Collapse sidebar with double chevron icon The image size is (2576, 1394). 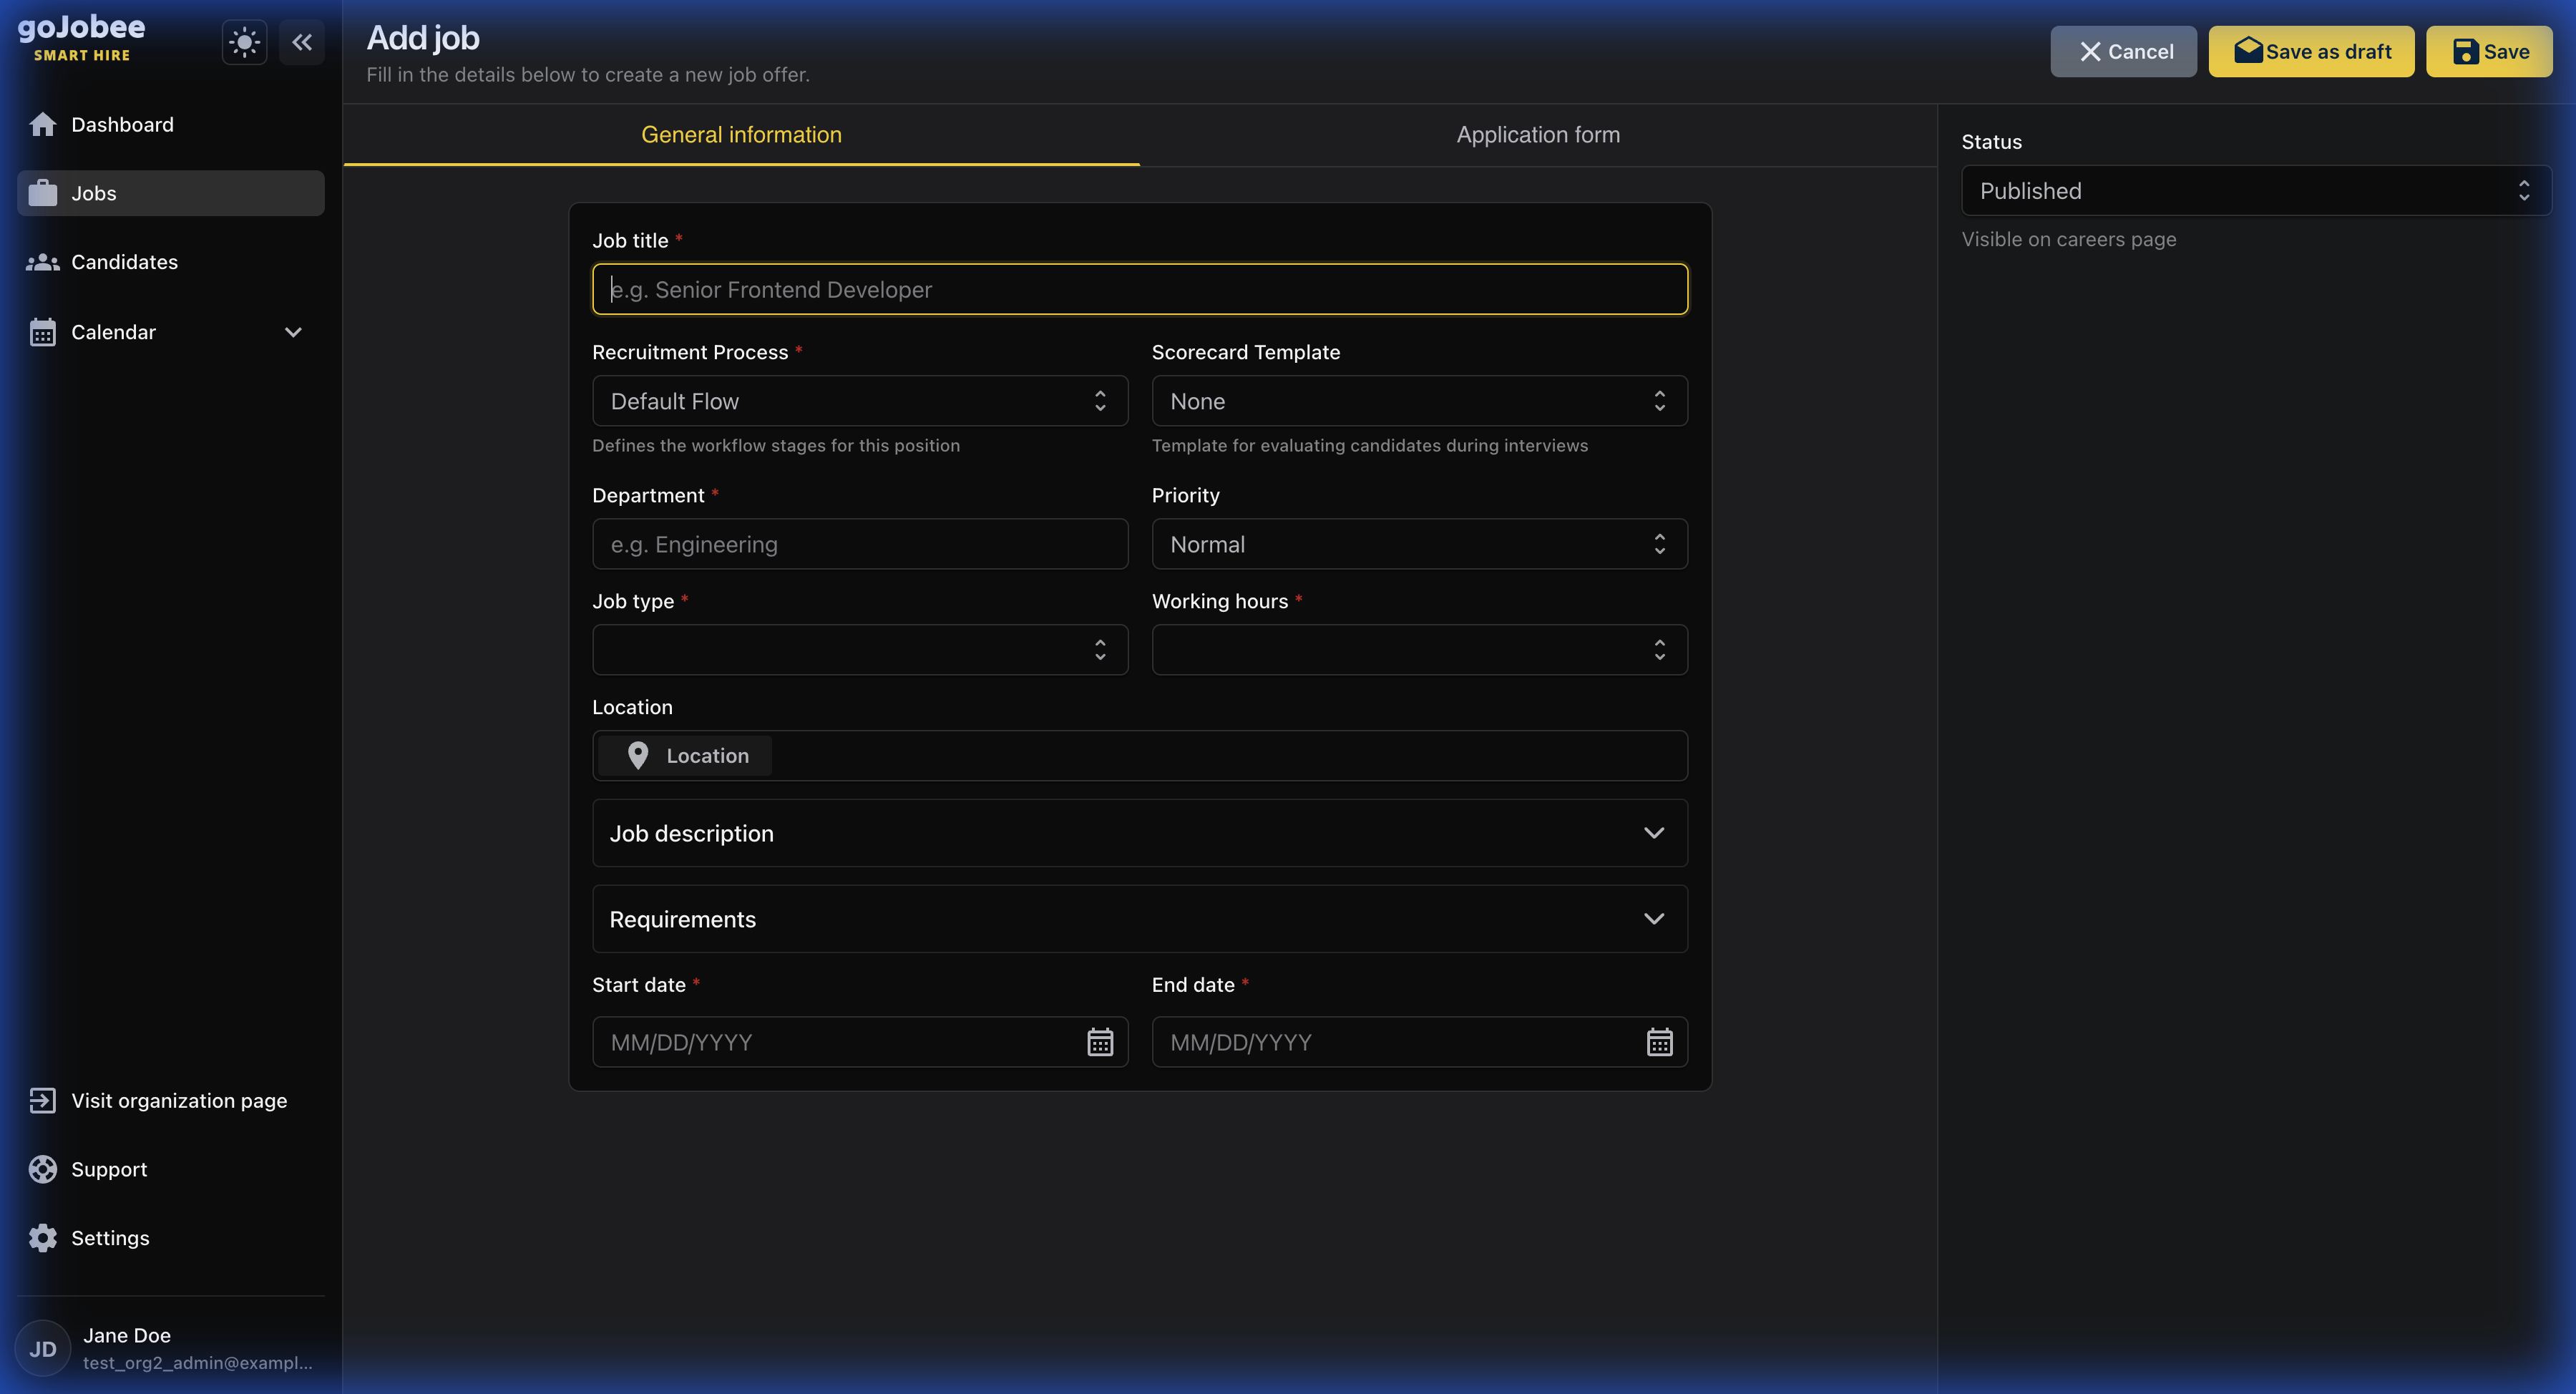(x=302, y=42)
